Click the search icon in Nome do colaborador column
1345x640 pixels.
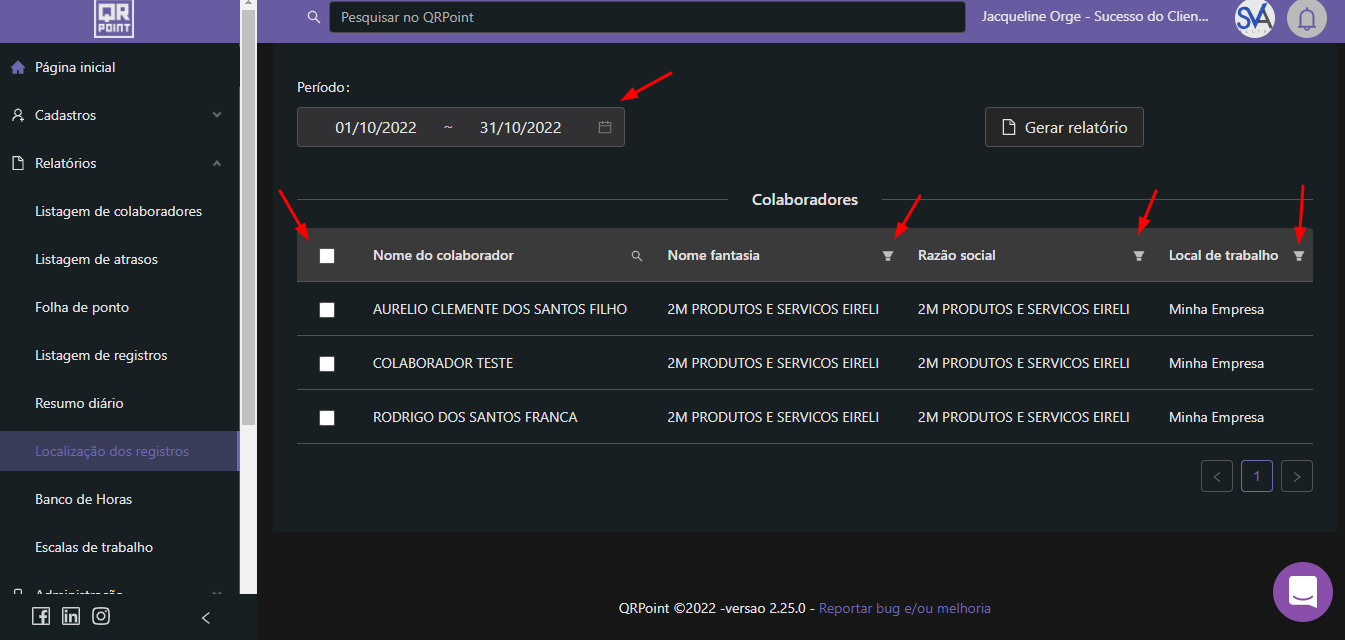click(x=637, y=256)
